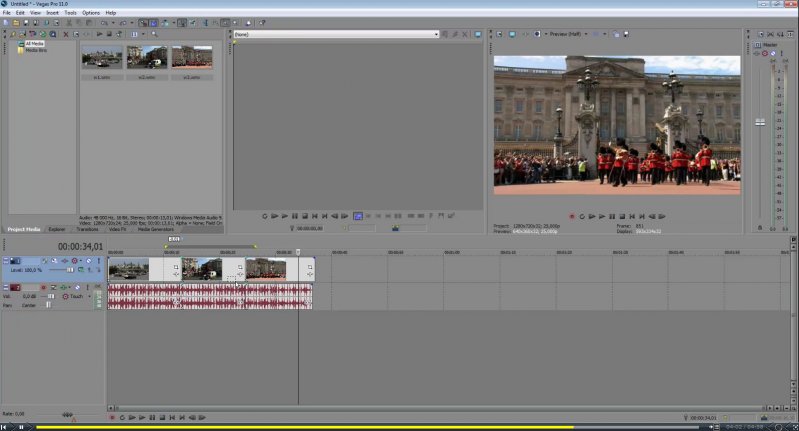Click the New project icon in toolbar
Screen dimensions: 799x431
point(6,22)
